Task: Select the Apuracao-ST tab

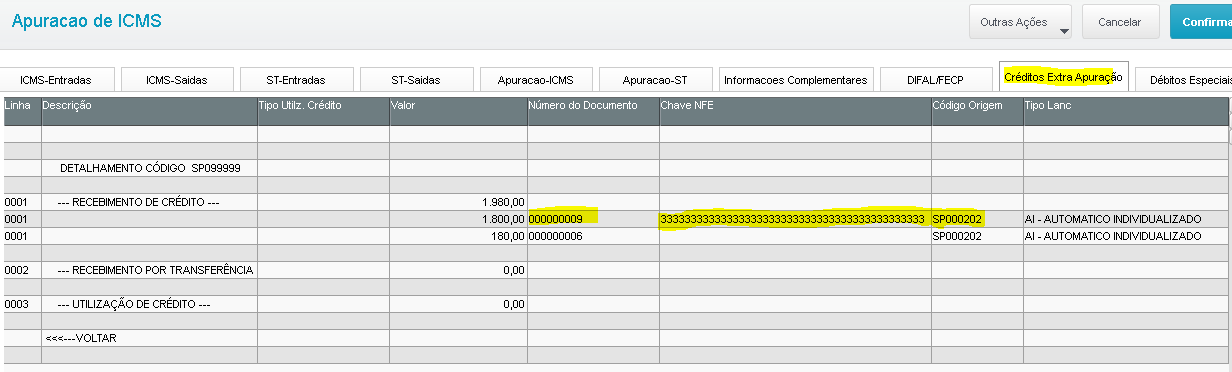Action: (x=656, y=80)
